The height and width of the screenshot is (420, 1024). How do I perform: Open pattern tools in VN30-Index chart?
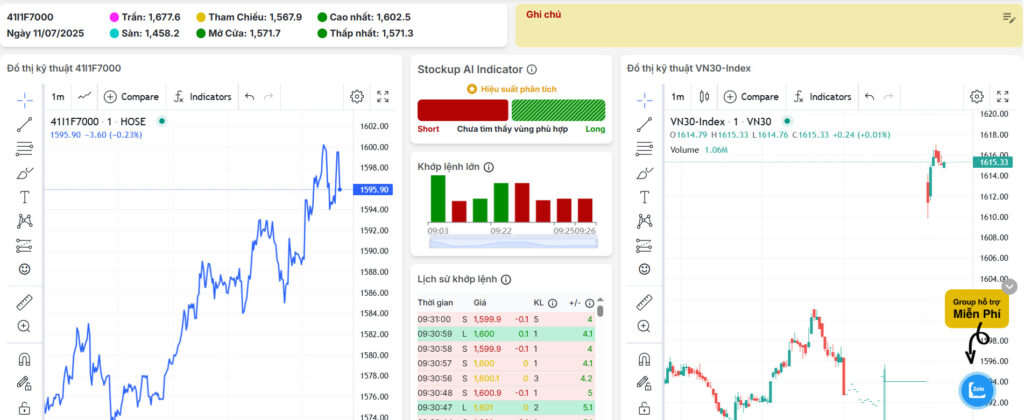point(645,221)
